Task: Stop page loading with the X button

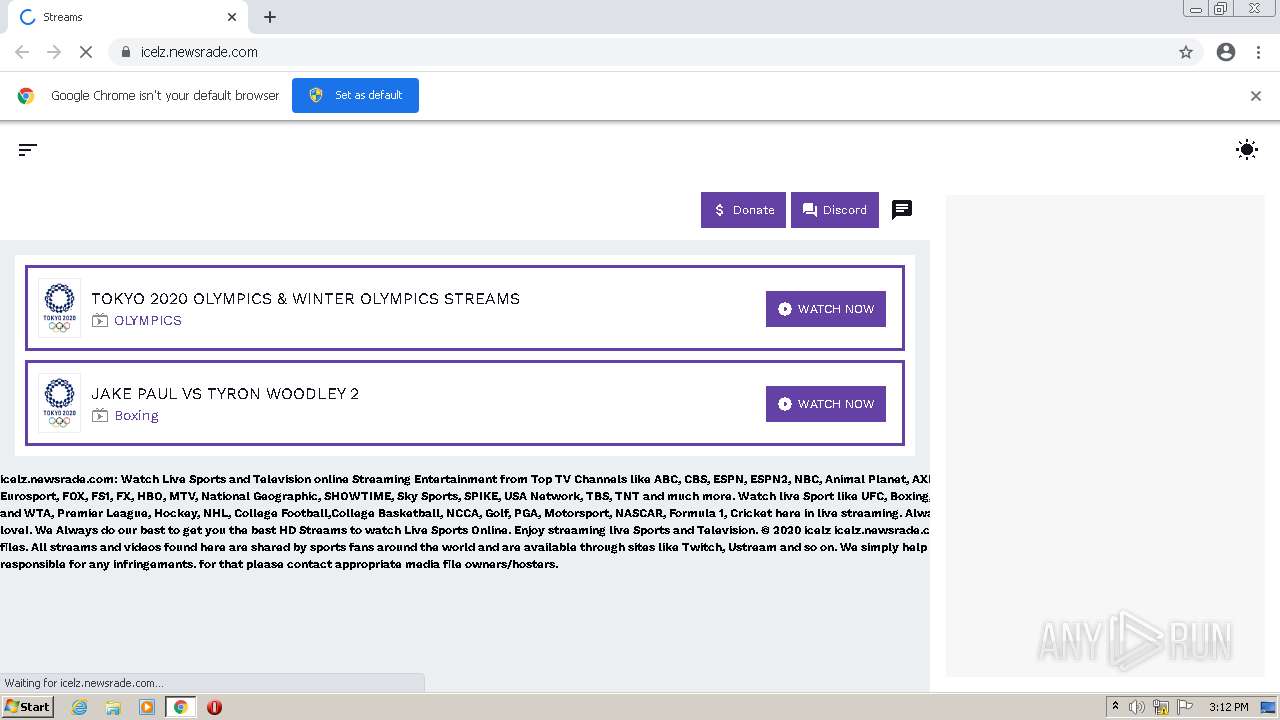Action: [x=86, y=52]
